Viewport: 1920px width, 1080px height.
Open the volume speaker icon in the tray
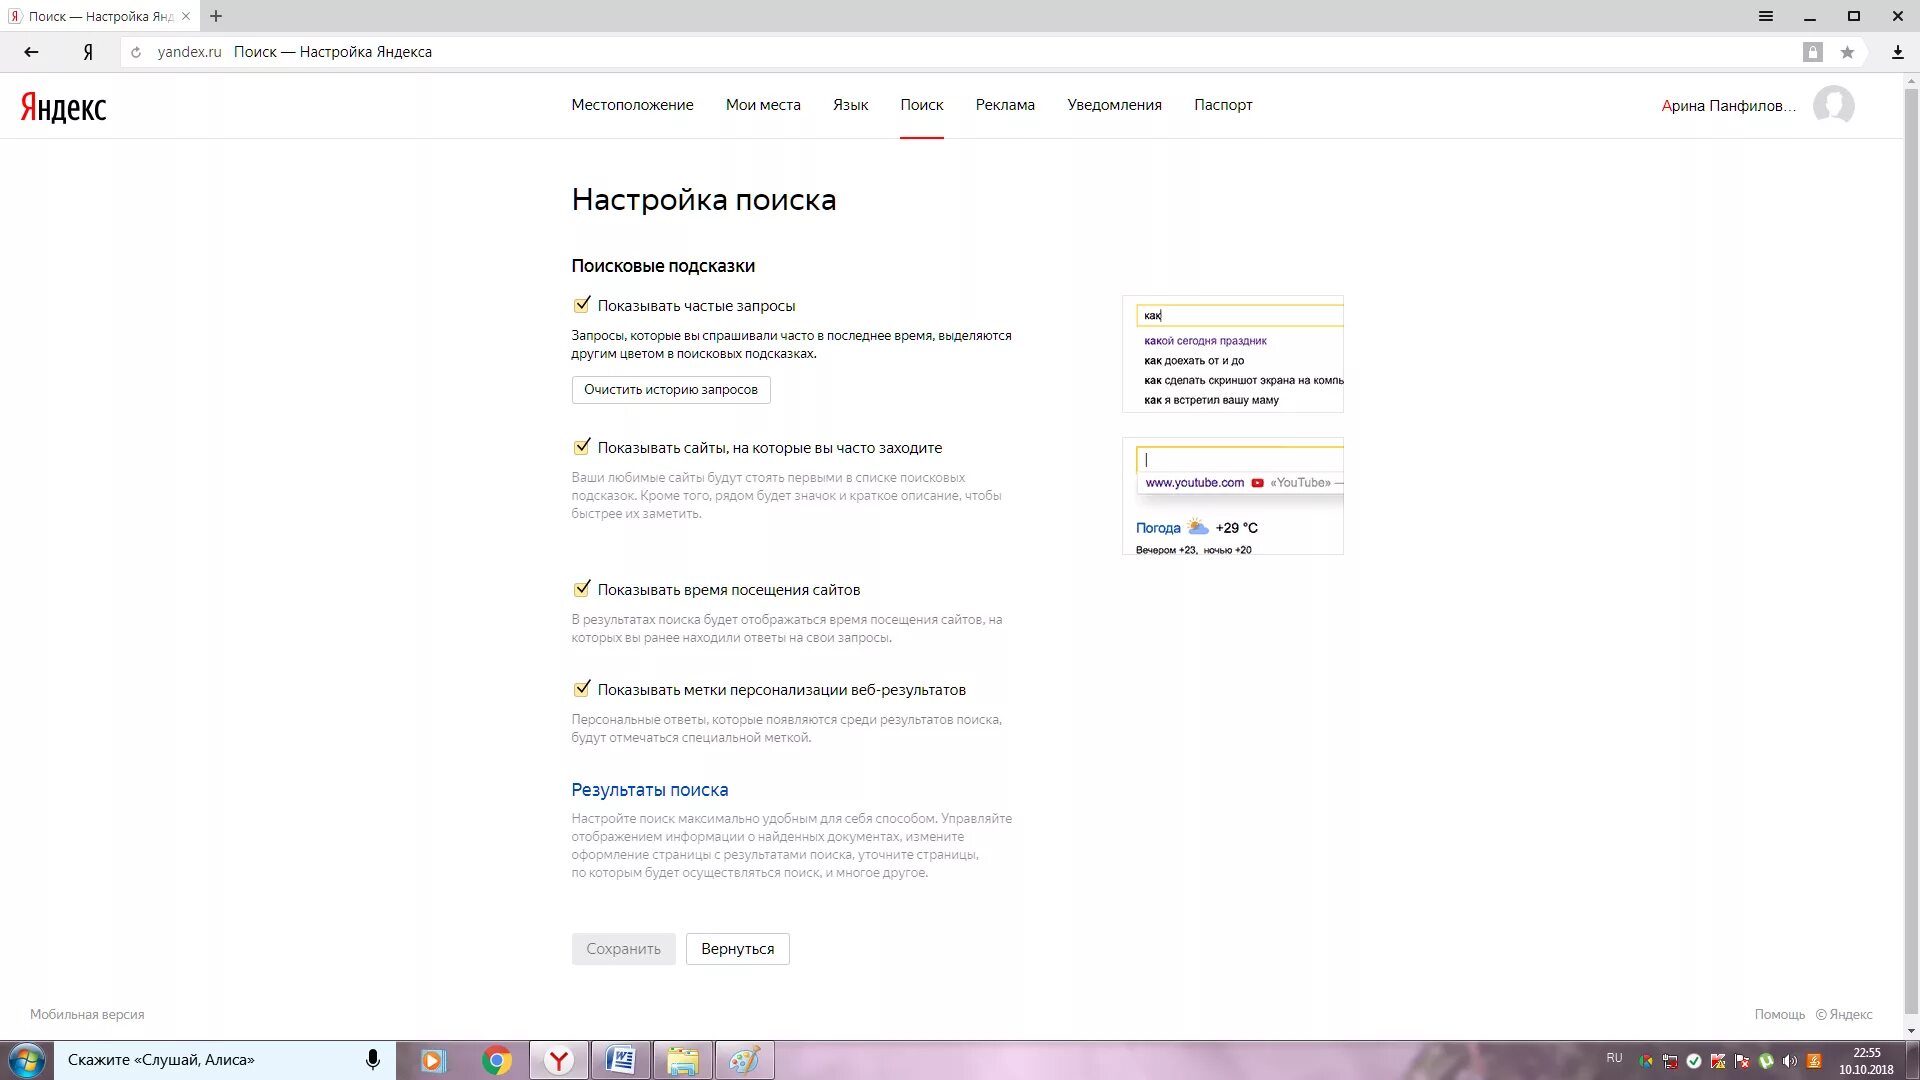click(1789, 1061)
